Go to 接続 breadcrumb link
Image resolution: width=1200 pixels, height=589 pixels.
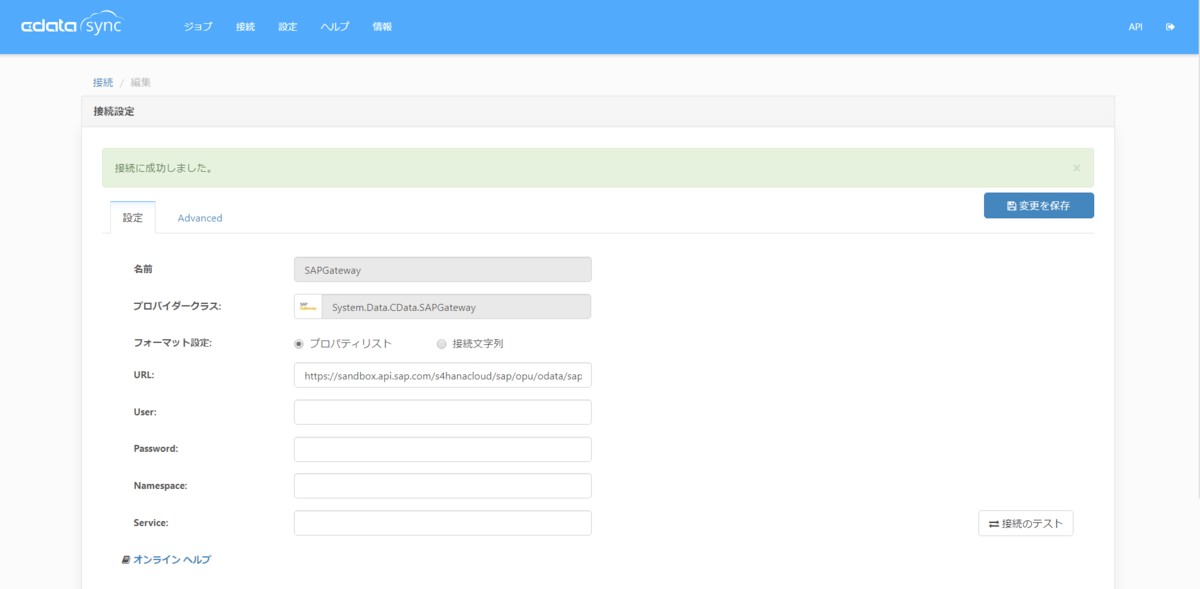point(103,82)
